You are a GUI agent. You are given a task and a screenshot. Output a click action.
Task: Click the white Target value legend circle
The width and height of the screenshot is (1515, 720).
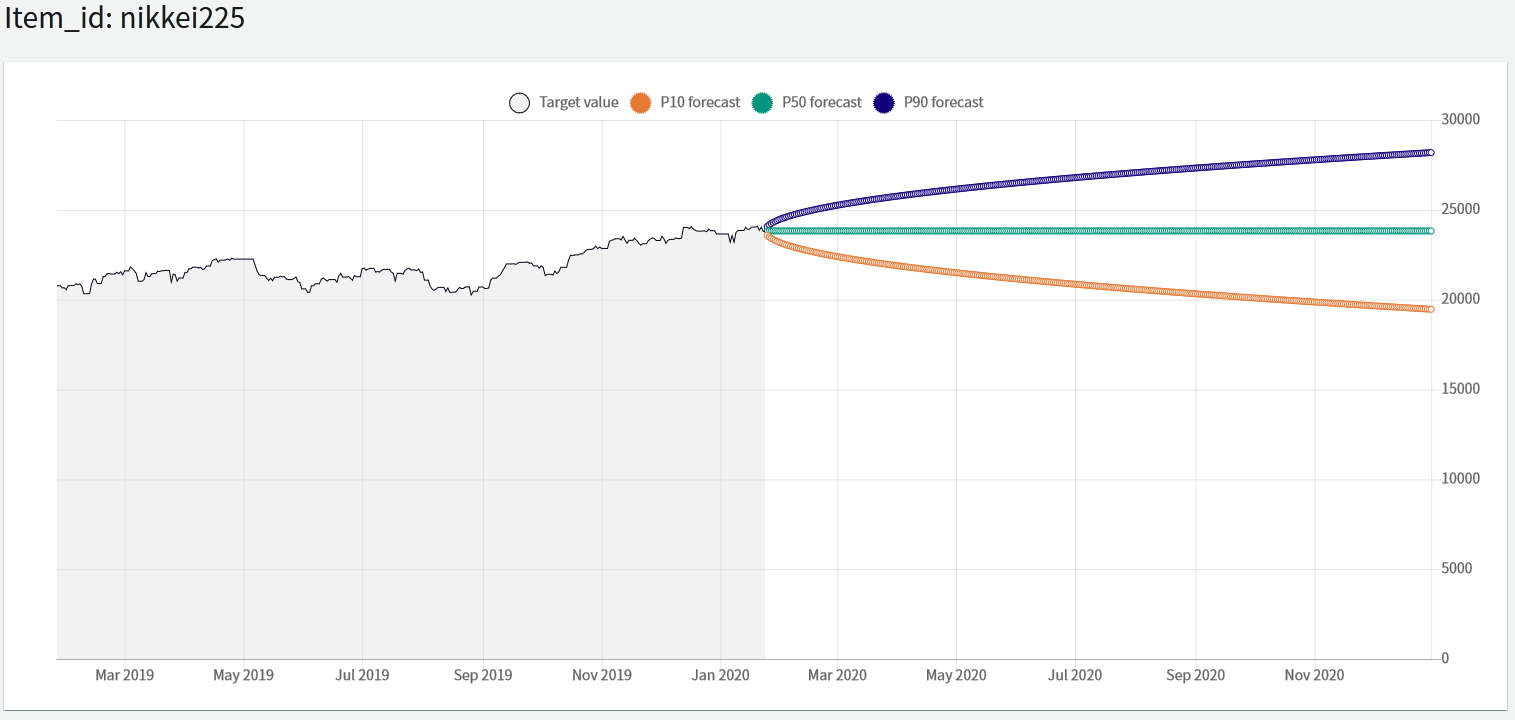pos(519,103)
